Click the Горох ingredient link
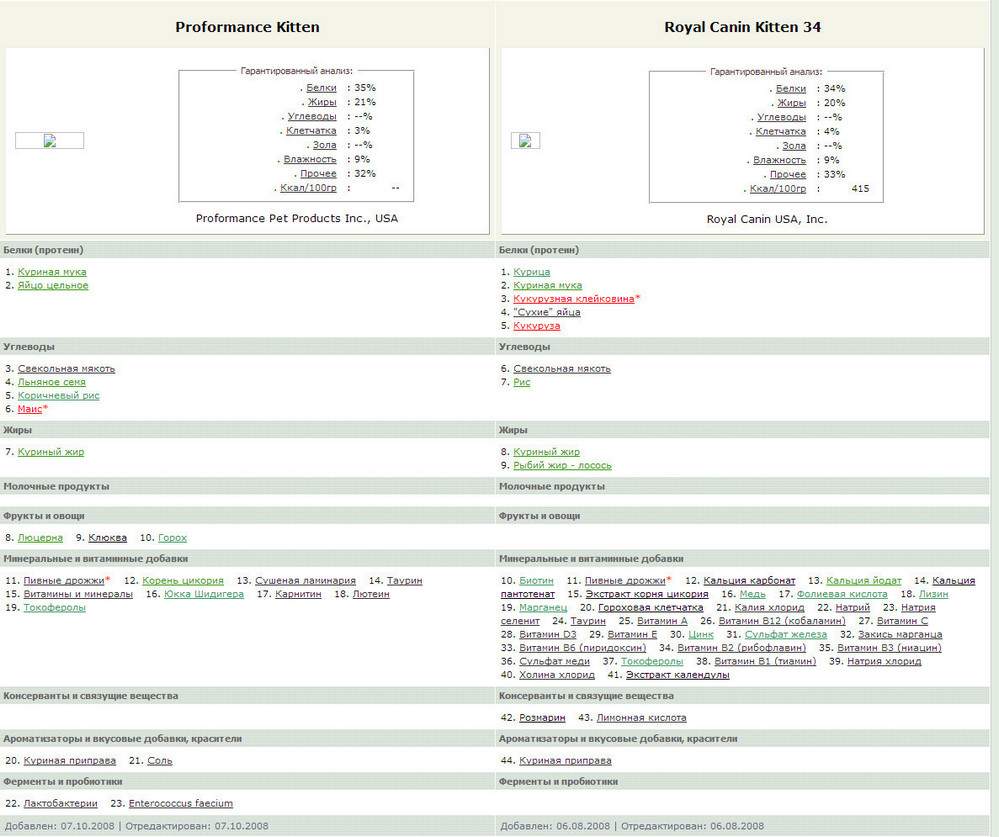 click(x=173, y=538)
